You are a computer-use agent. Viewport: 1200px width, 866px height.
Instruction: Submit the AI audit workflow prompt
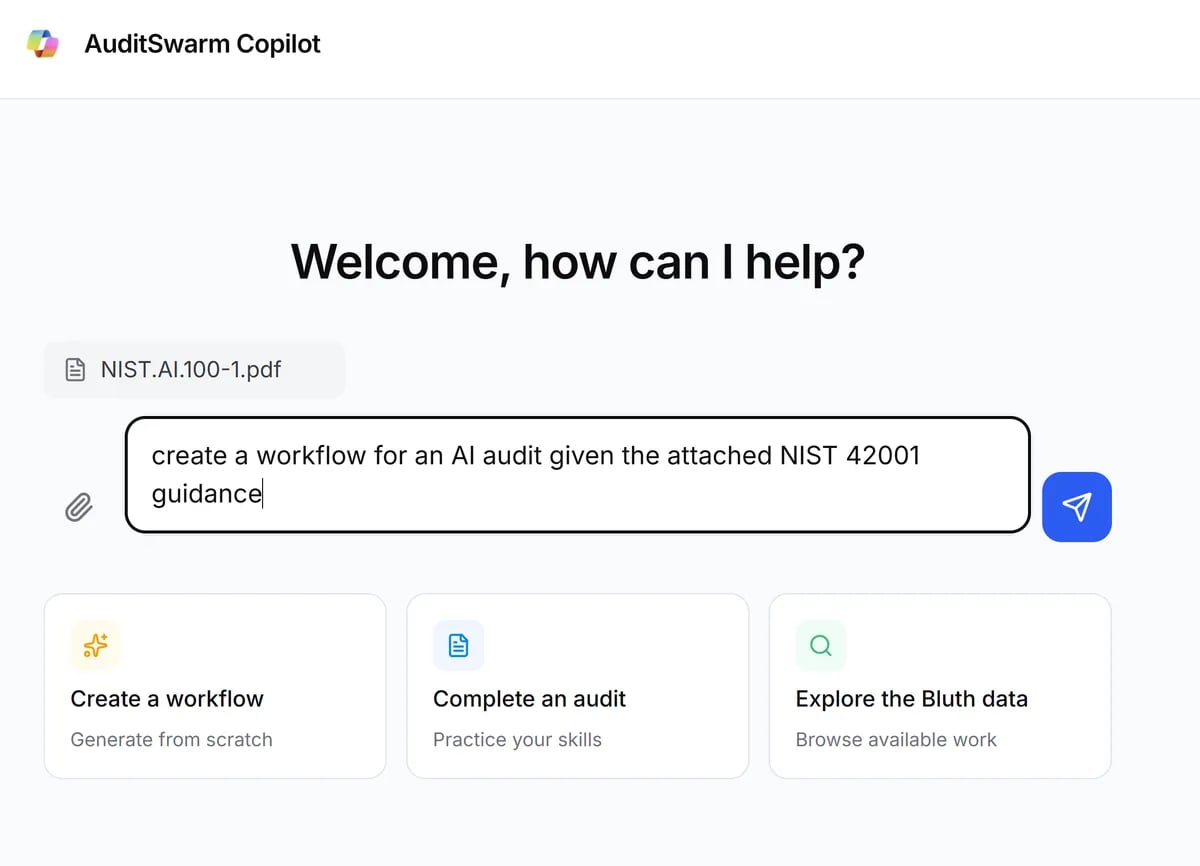pyautogui.click(x=1077, y=507)
